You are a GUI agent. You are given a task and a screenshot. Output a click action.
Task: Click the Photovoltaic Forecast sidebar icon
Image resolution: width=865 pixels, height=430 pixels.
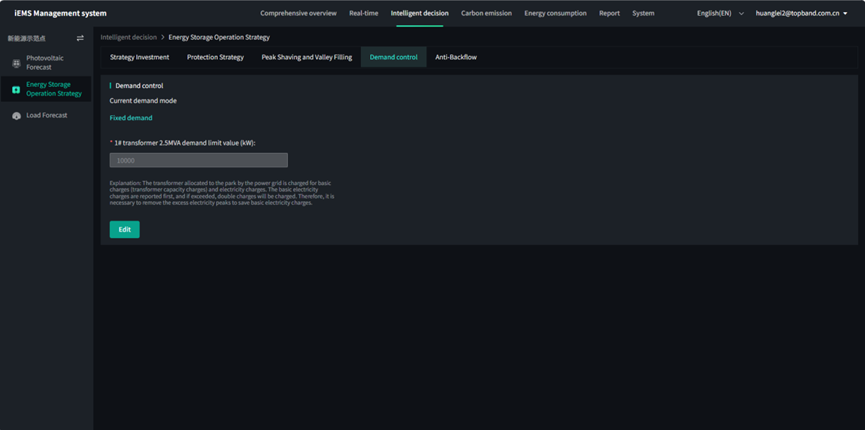pos(16,63)
